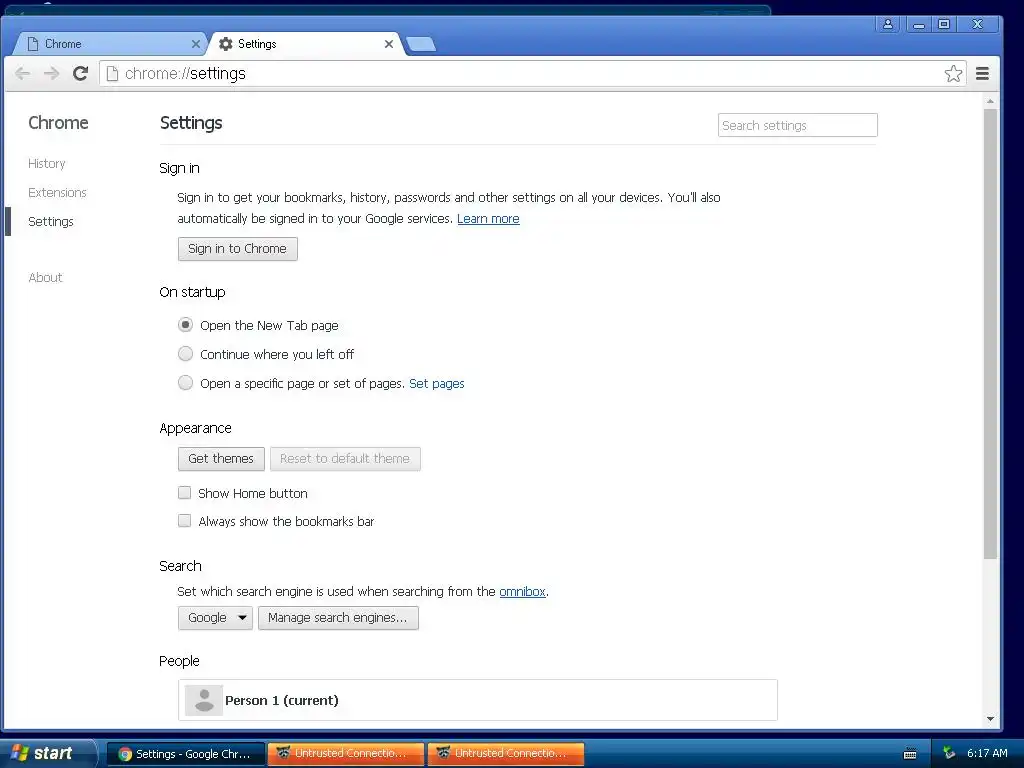Image resolution: width=1024 pixels, height=768 pixels.
Task: Open the Windows start menu
Action: [47, 753]
